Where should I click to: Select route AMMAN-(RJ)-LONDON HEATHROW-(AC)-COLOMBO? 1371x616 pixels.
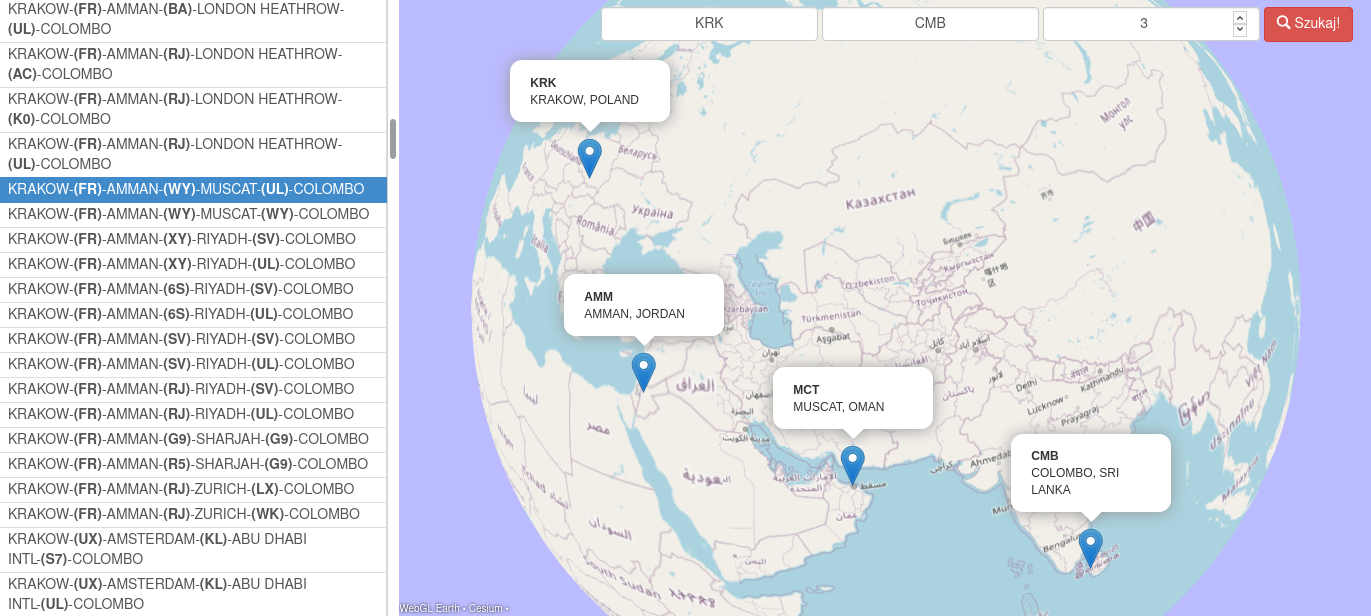193,65
